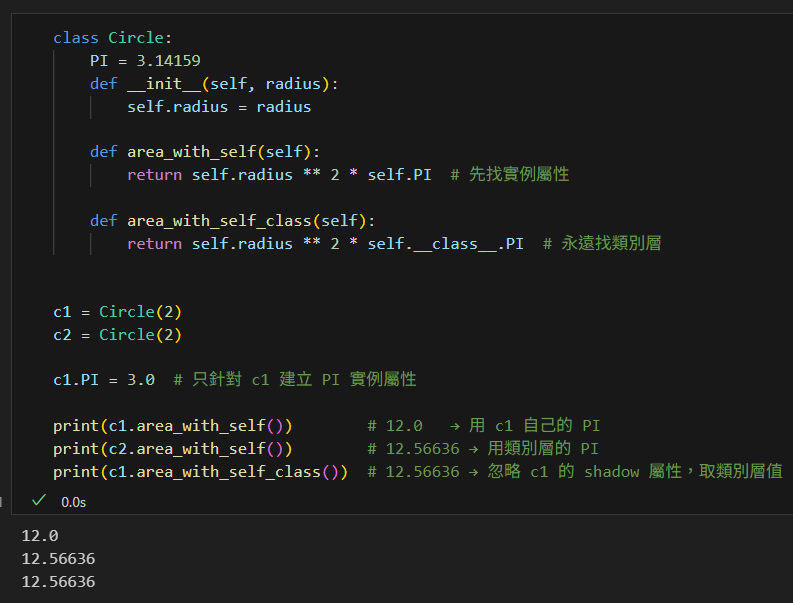Click the 'c1 = Circle(2)' line
The width and height of the screenshot is (793, 603).
[117, 312]
